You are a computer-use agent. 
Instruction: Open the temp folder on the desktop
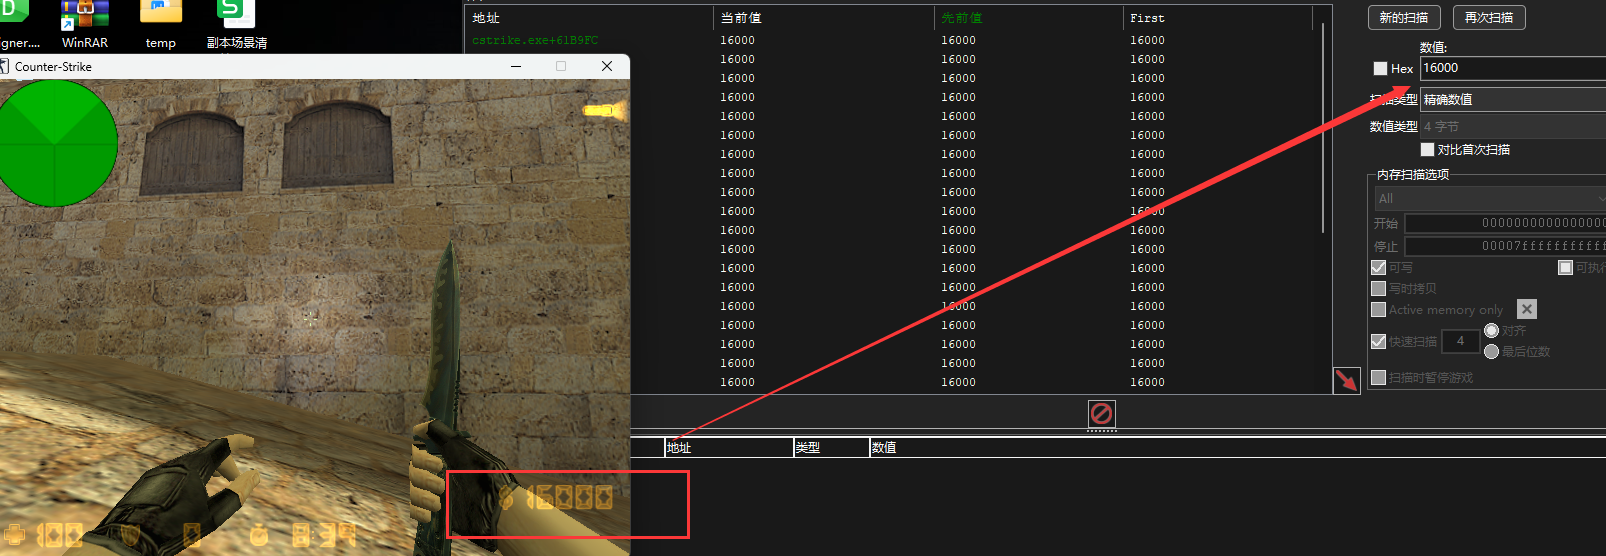point(161,24)
